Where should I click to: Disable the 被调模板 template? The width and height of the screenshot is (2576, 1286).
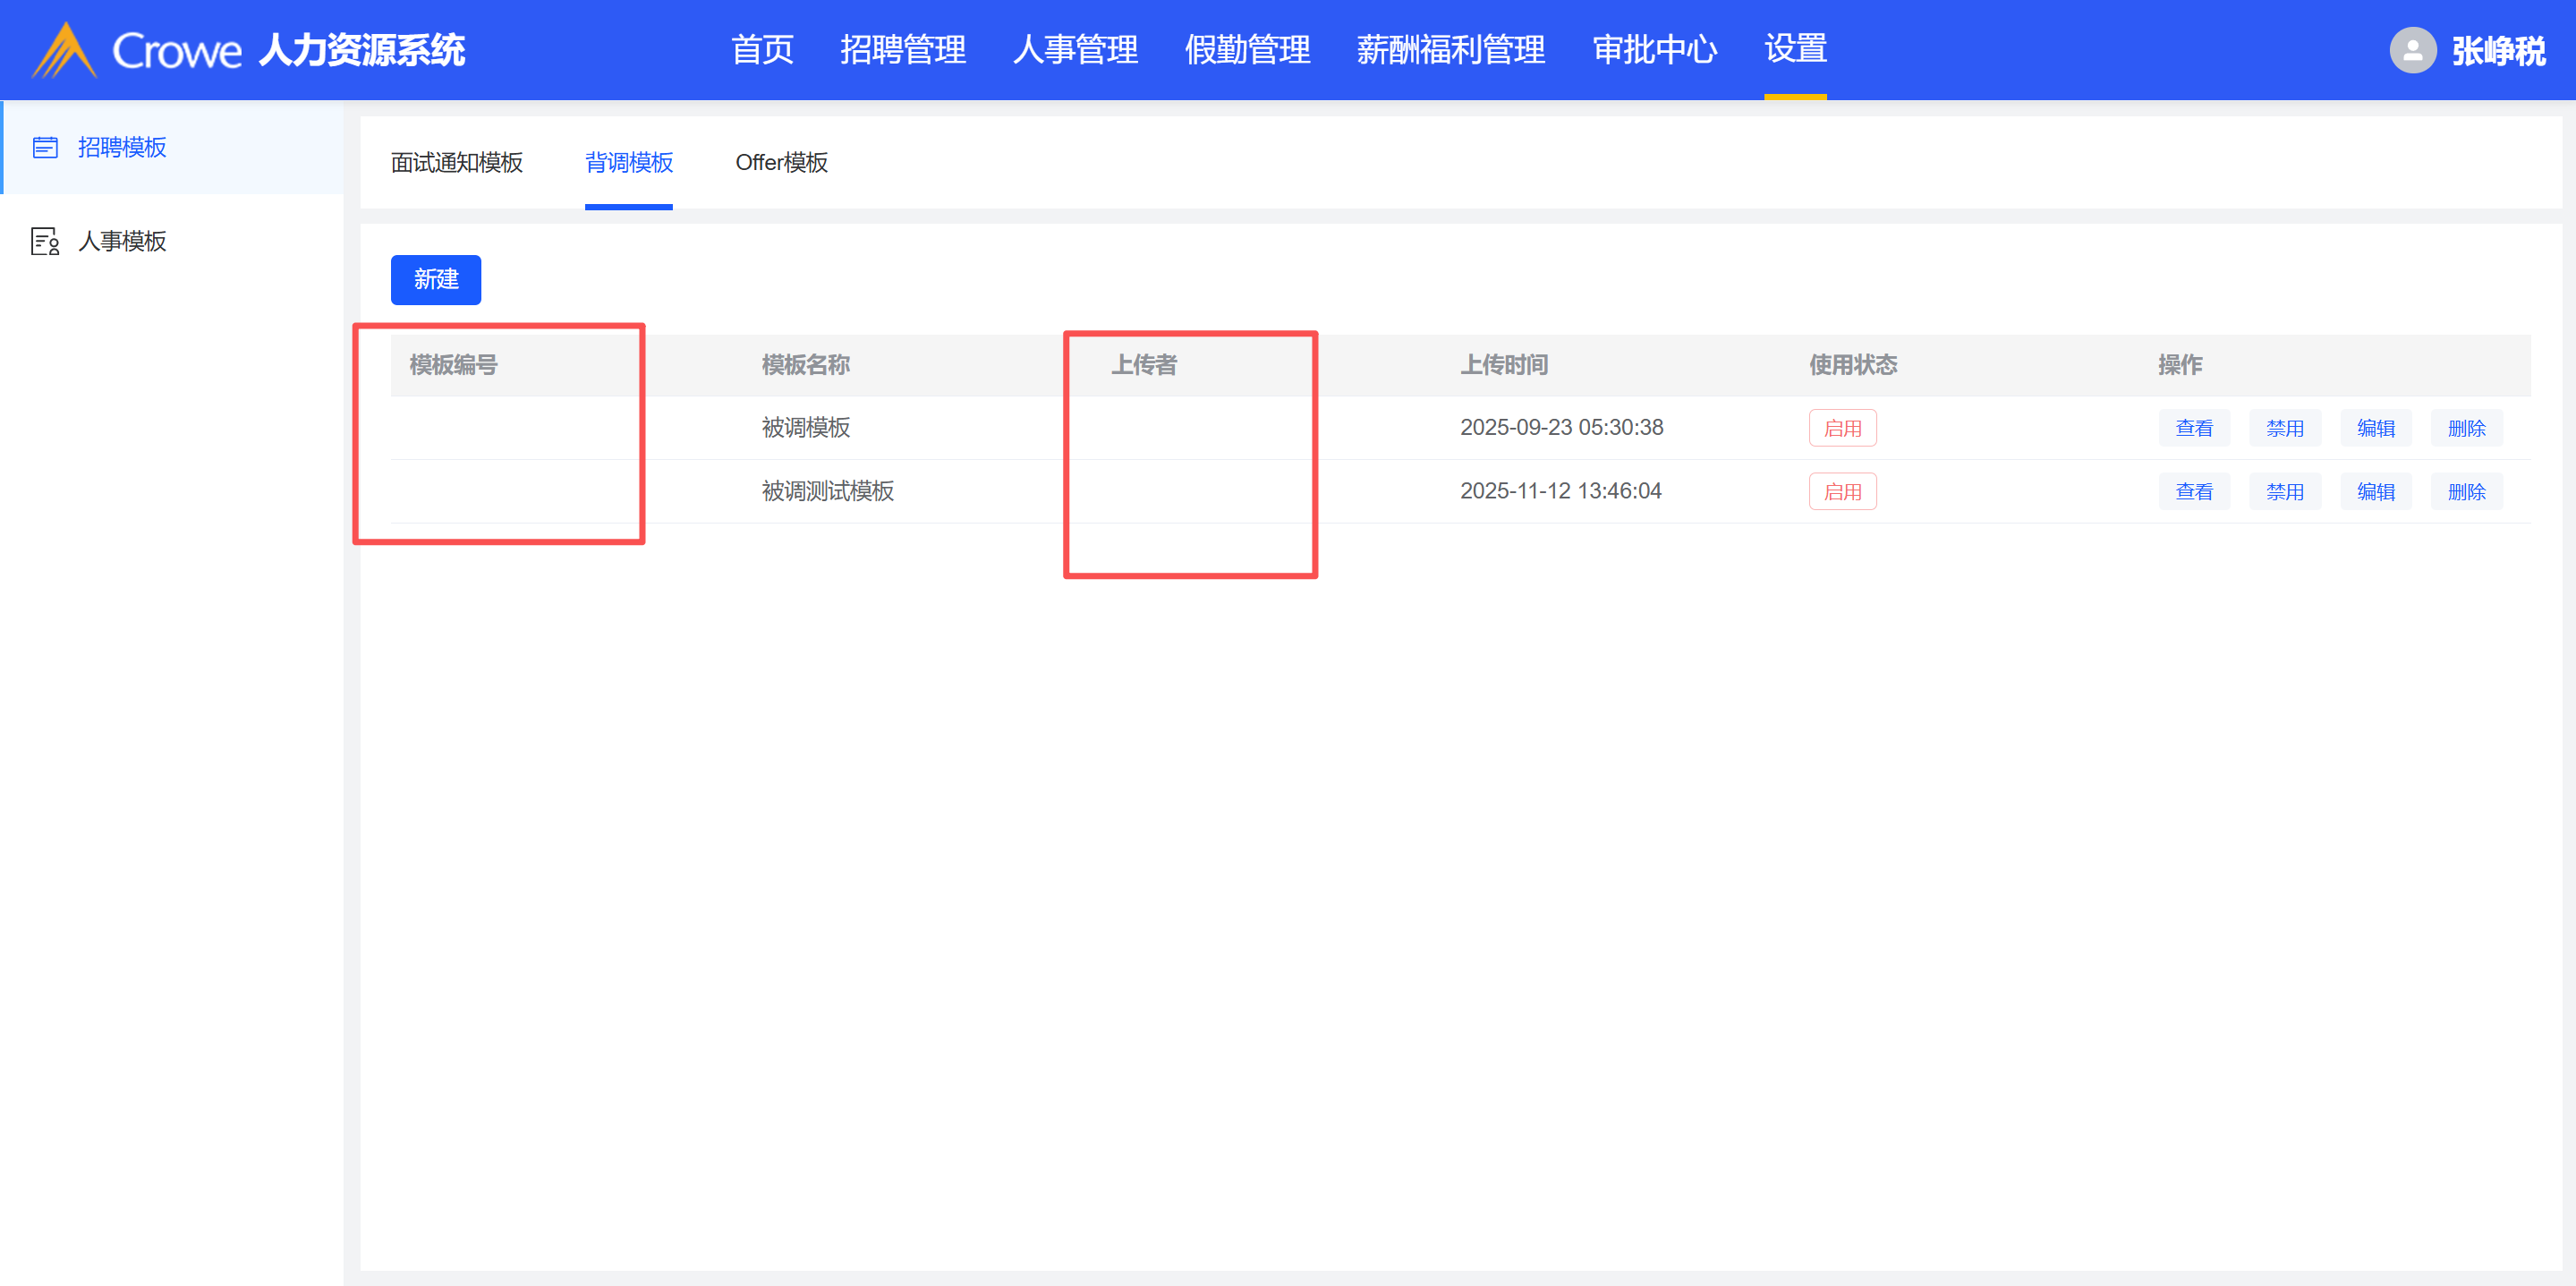tap(2284, 428)
